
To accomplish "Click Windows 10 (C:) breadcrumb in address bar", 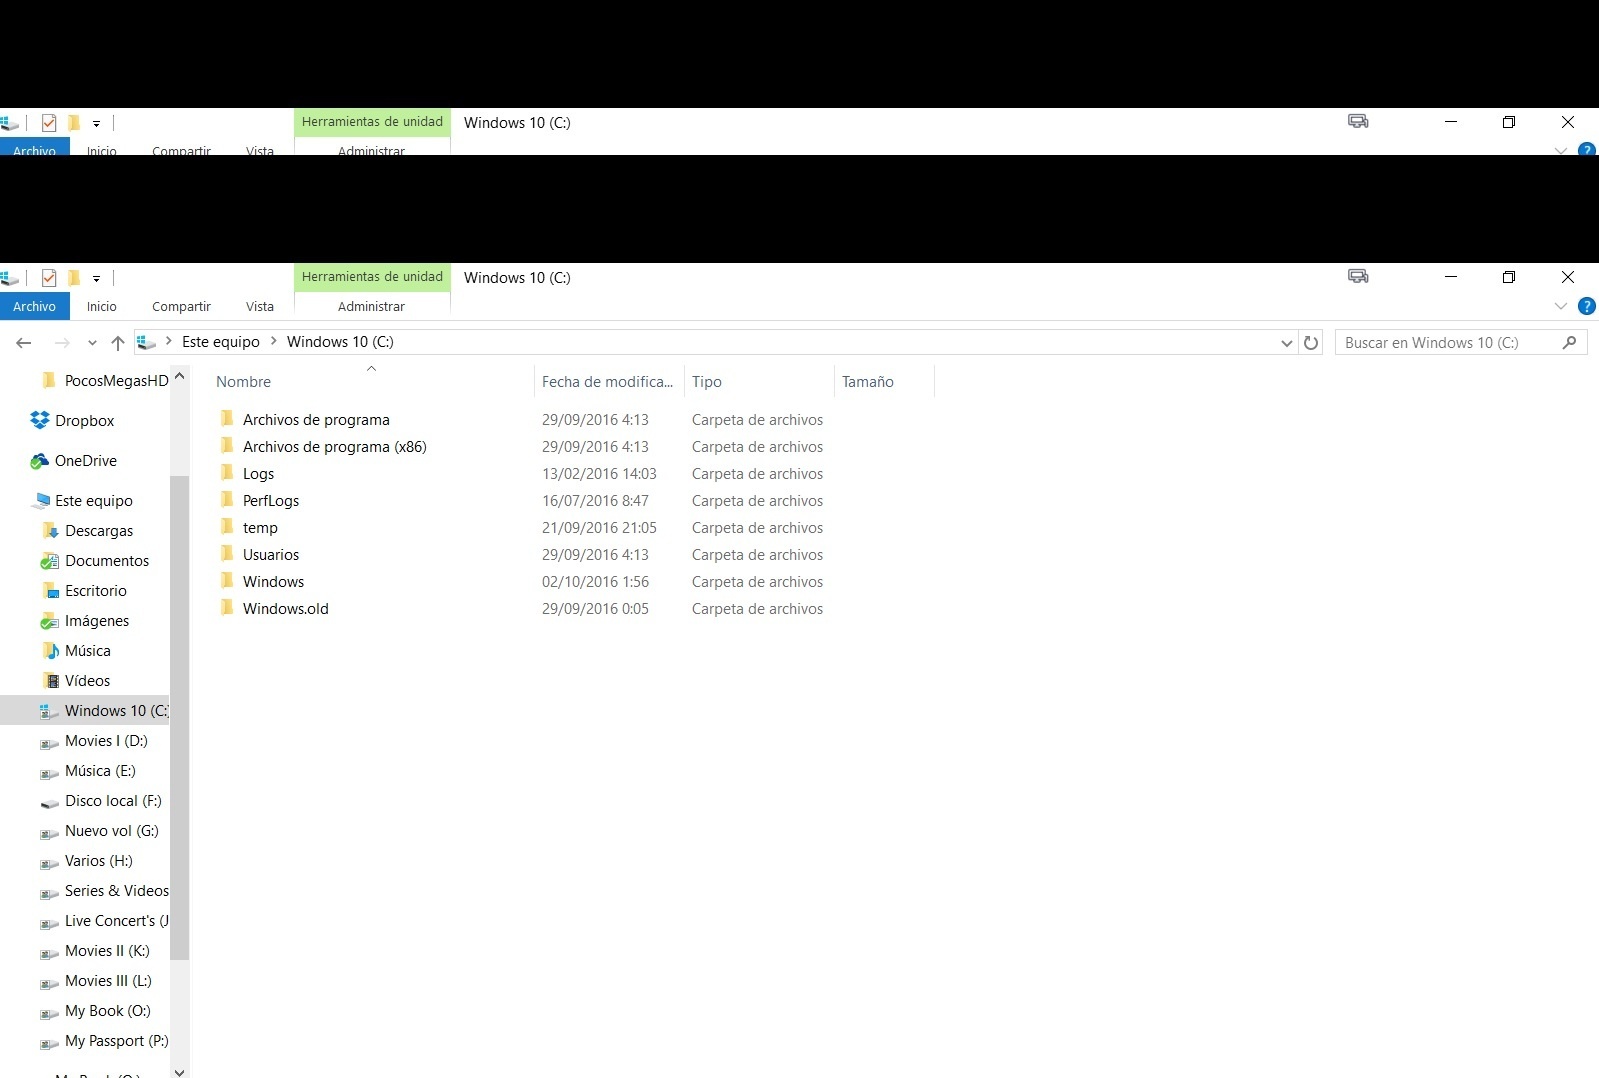I will click(340, 342).
